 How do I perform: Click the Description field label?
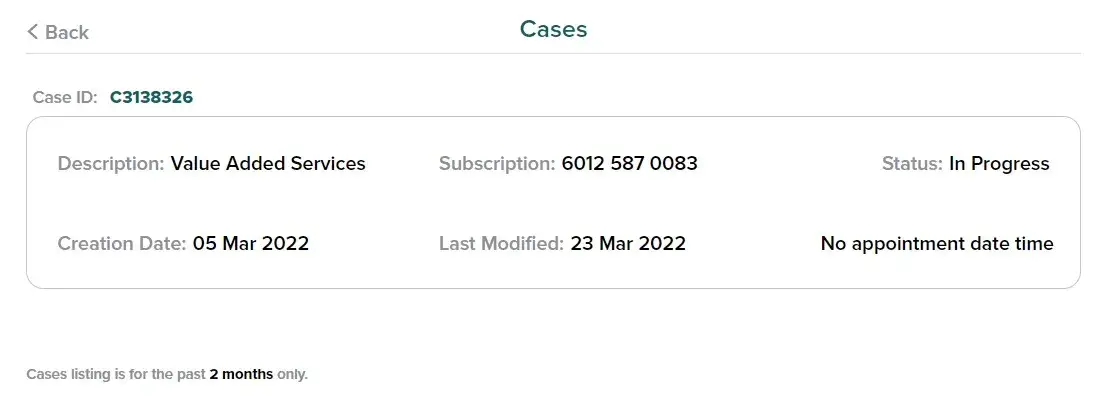coord(111,164)
